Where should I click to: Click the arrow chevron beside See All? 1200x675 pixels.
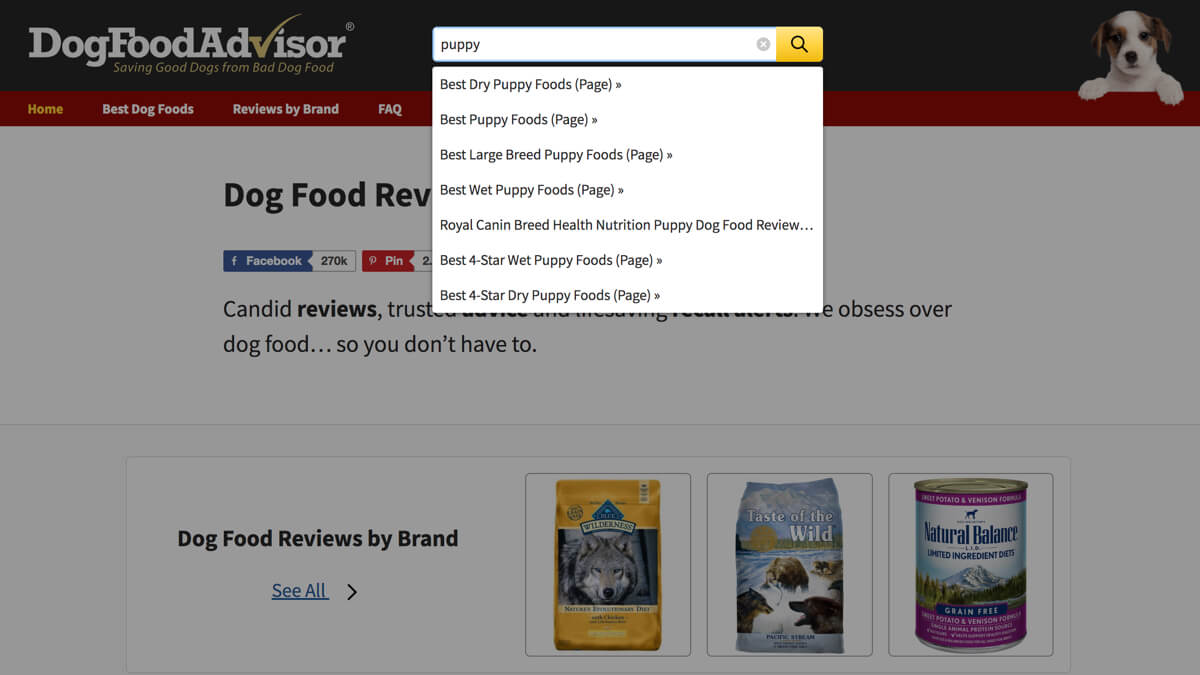351,592
